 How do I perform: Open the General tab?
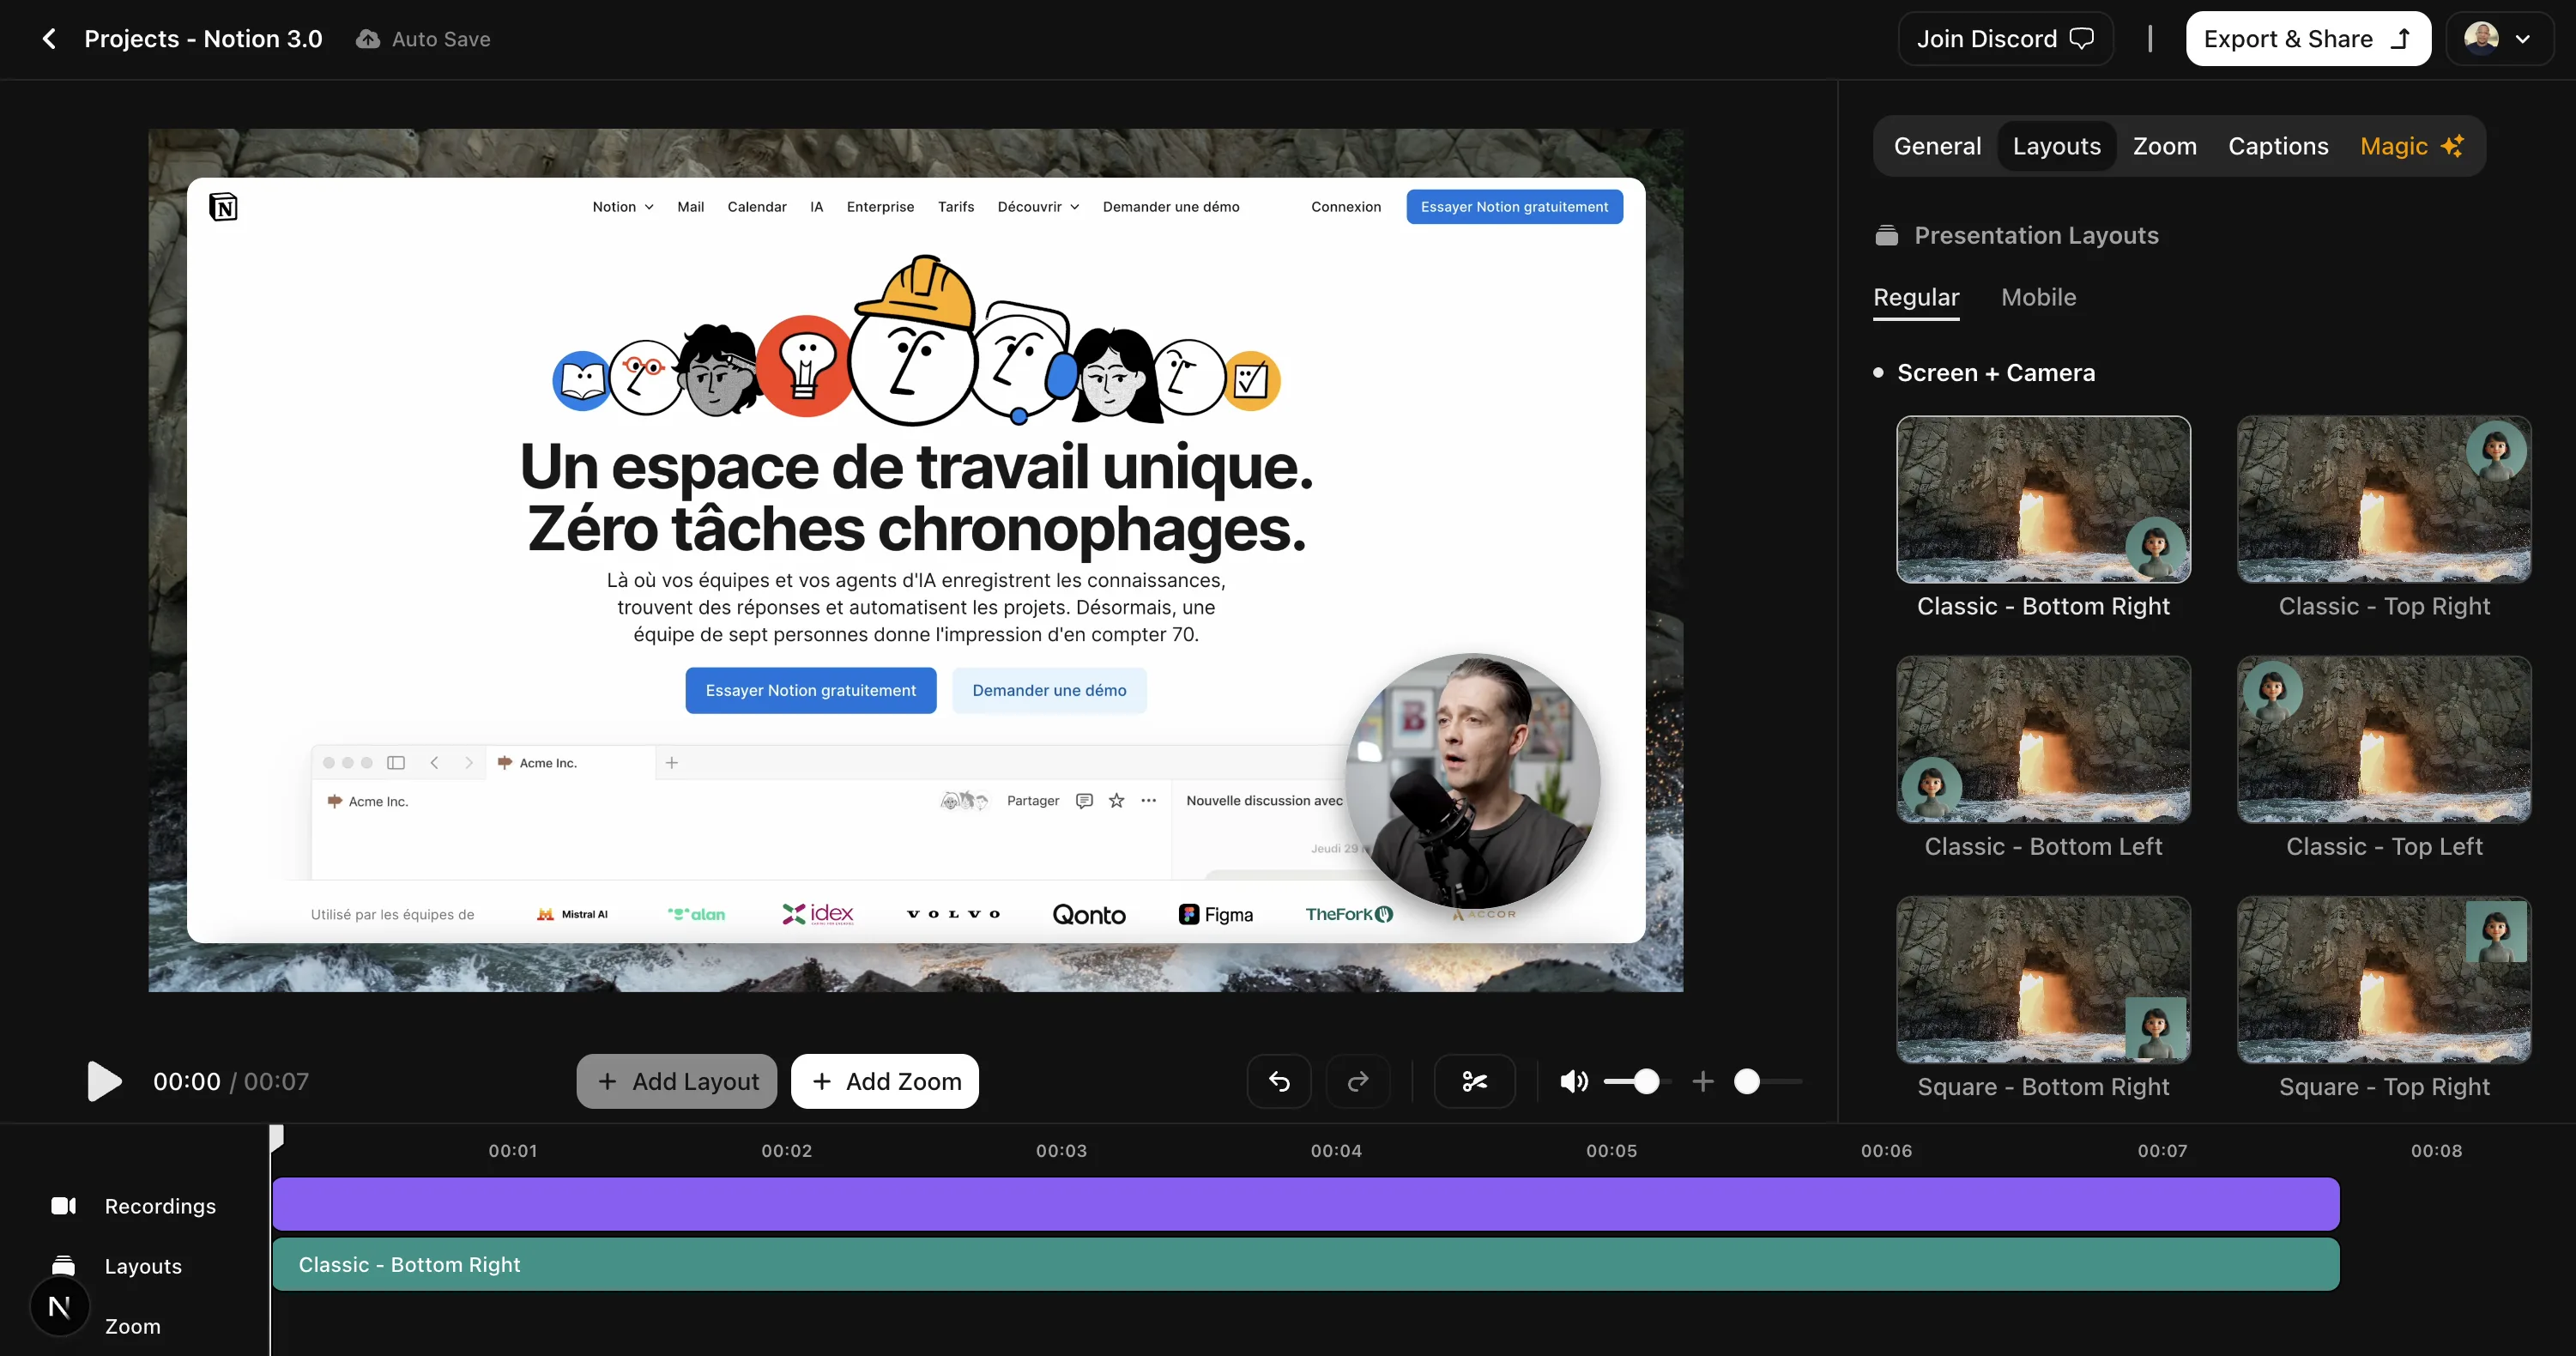(x=1936, y=145)
